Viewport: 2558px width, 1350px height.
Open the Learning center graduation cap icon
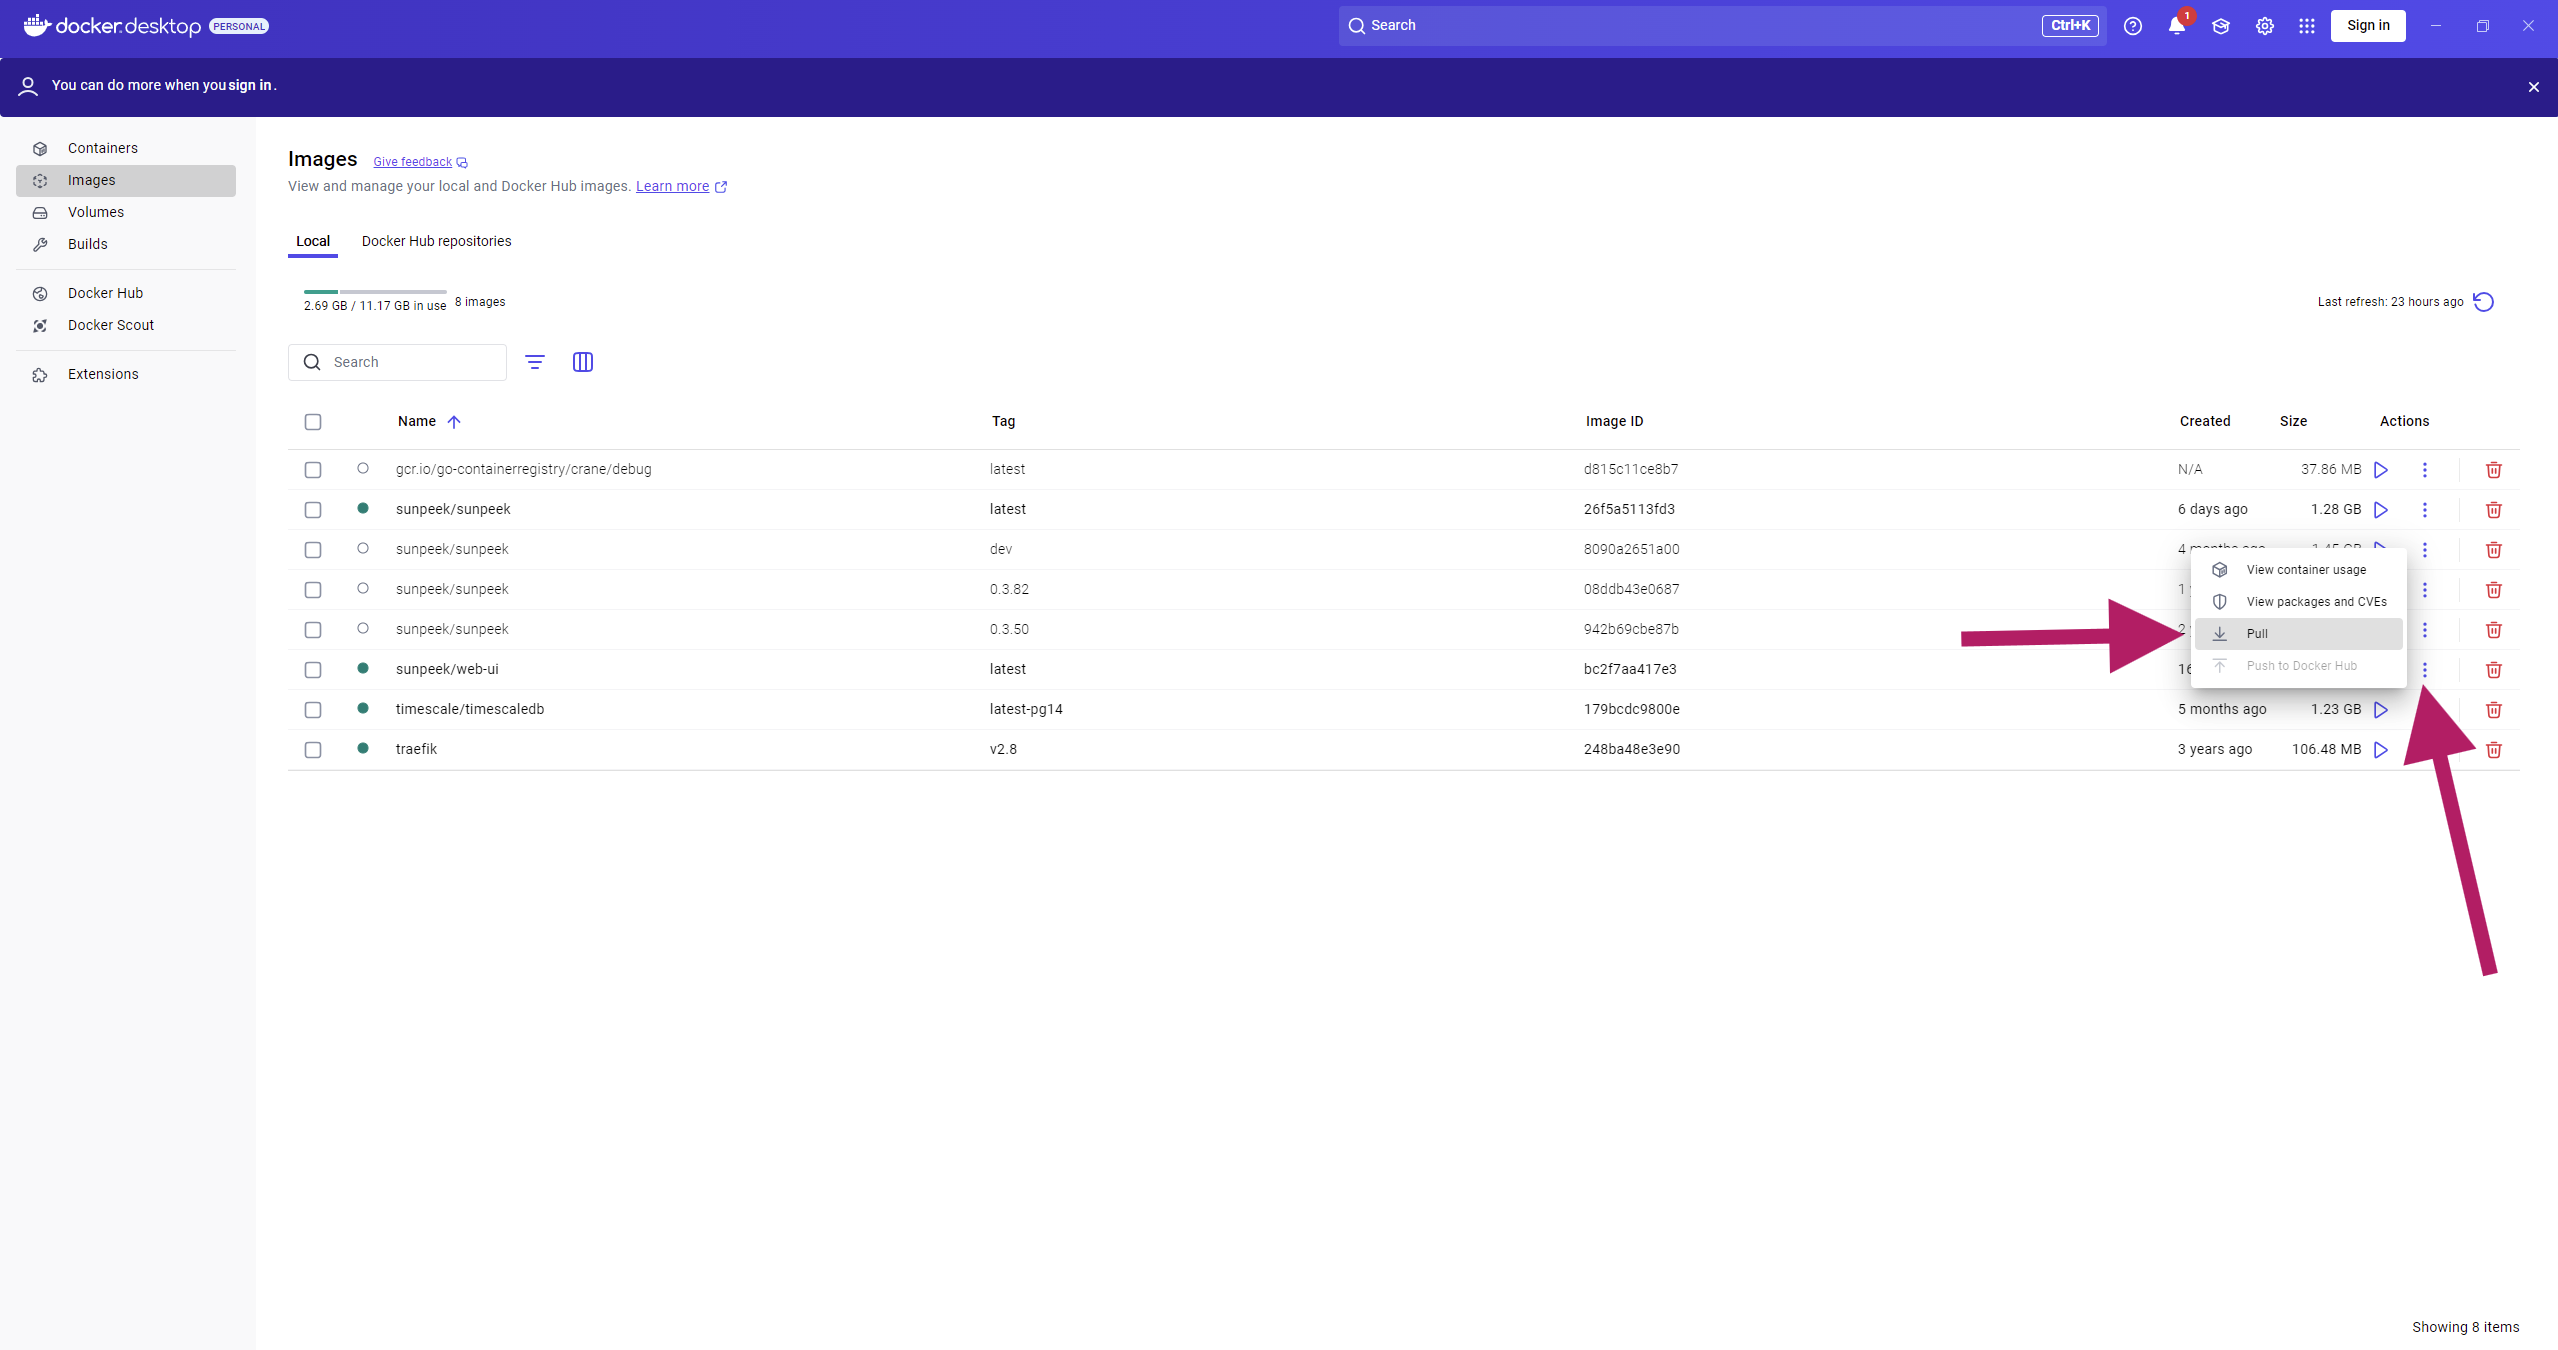click(2220, 26)
